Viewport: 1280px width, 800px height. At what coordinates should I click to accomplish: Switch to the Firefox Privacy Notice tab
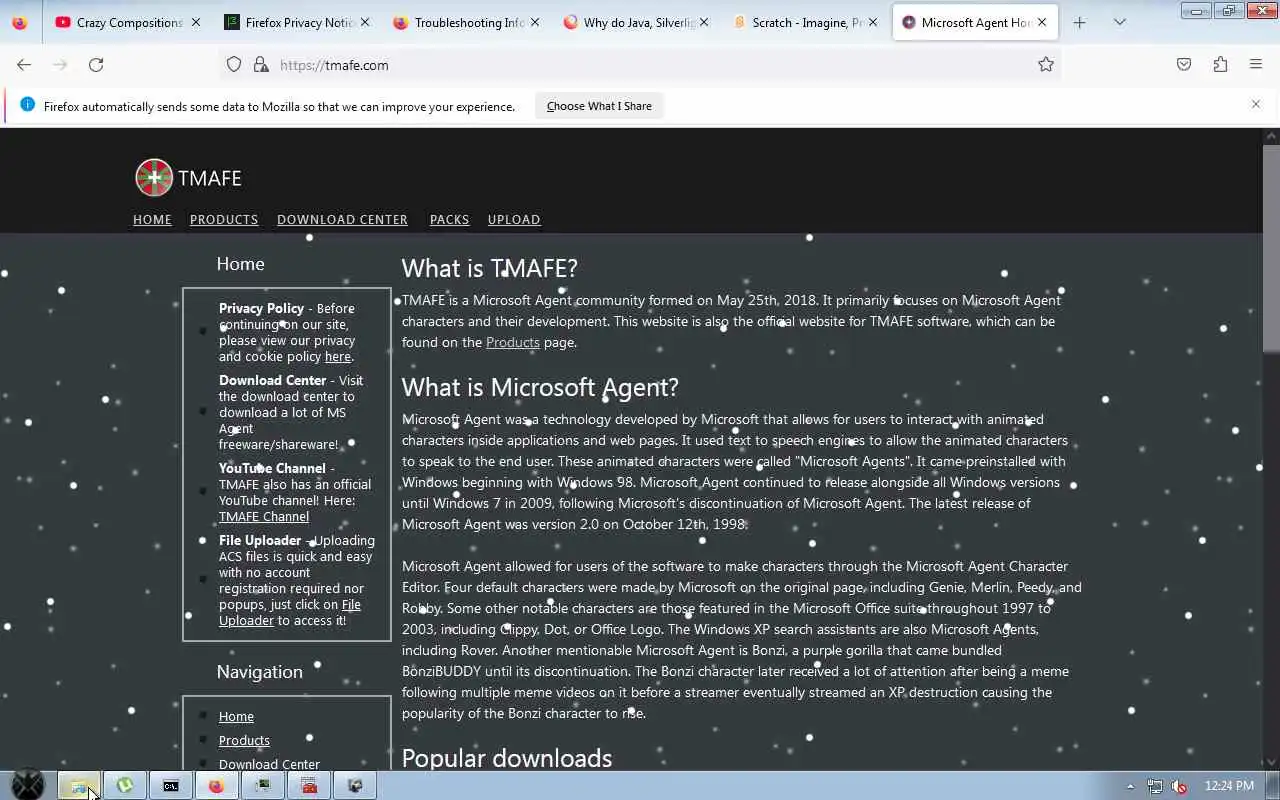296,22
